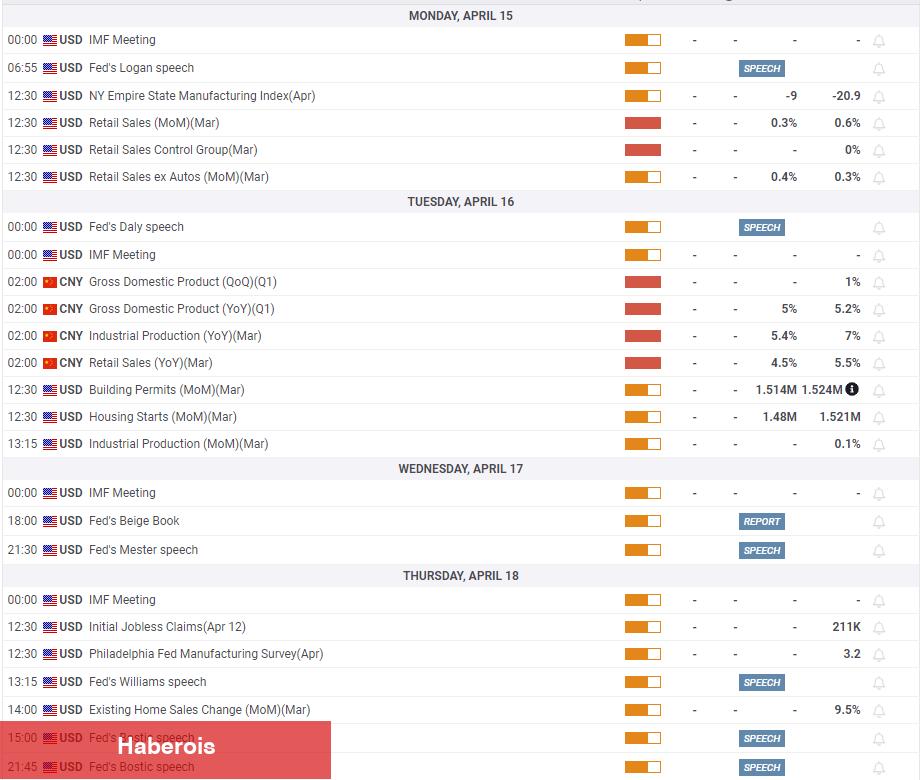Open Housing Starts (MoM)(Mar) event details
This screenshot has height=780, width=922.
(x=162, y=417)
